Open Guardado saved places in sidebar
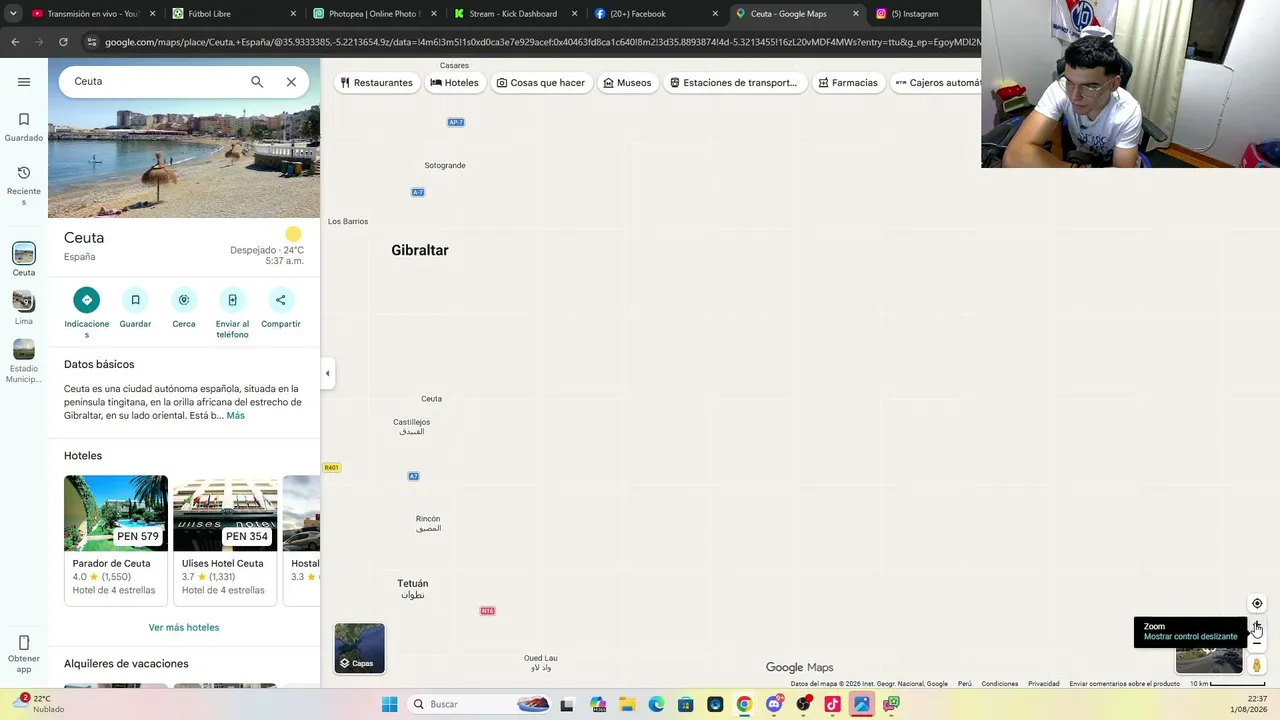1280x720 pixels. click(24, 127)
